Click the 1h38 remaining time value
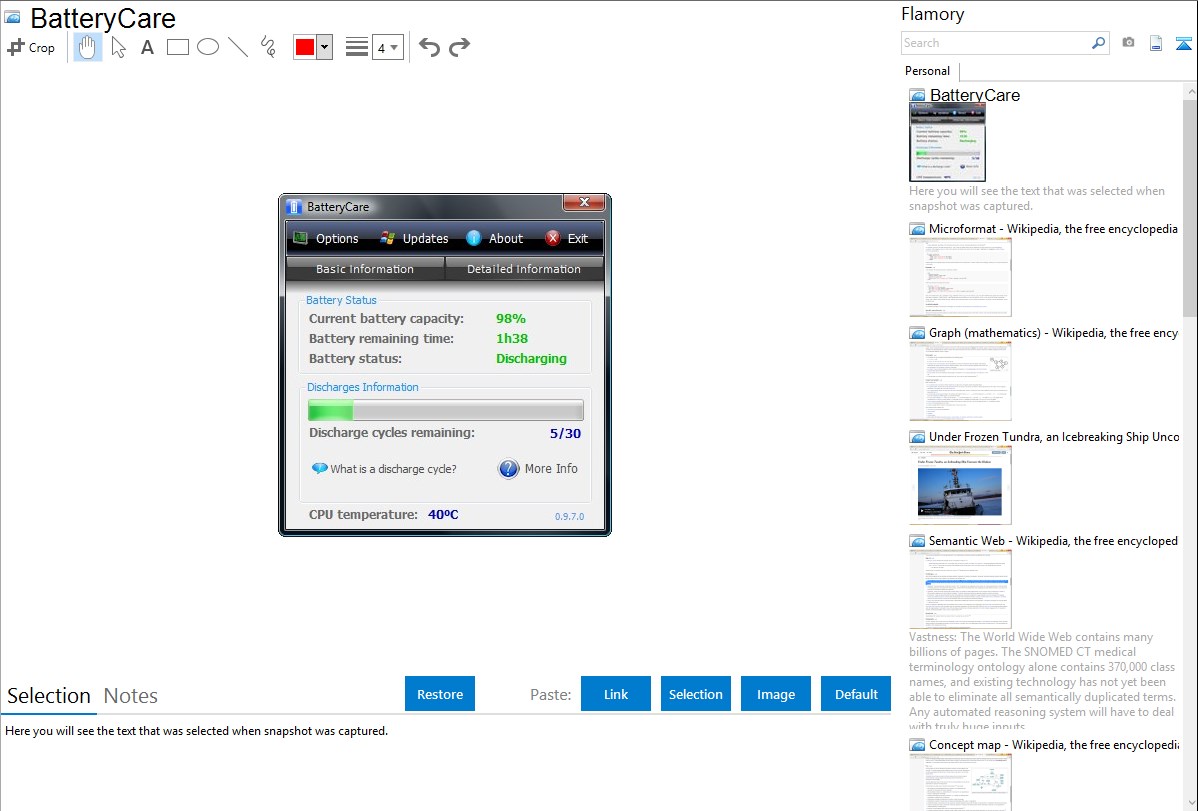 coord(512,339)
